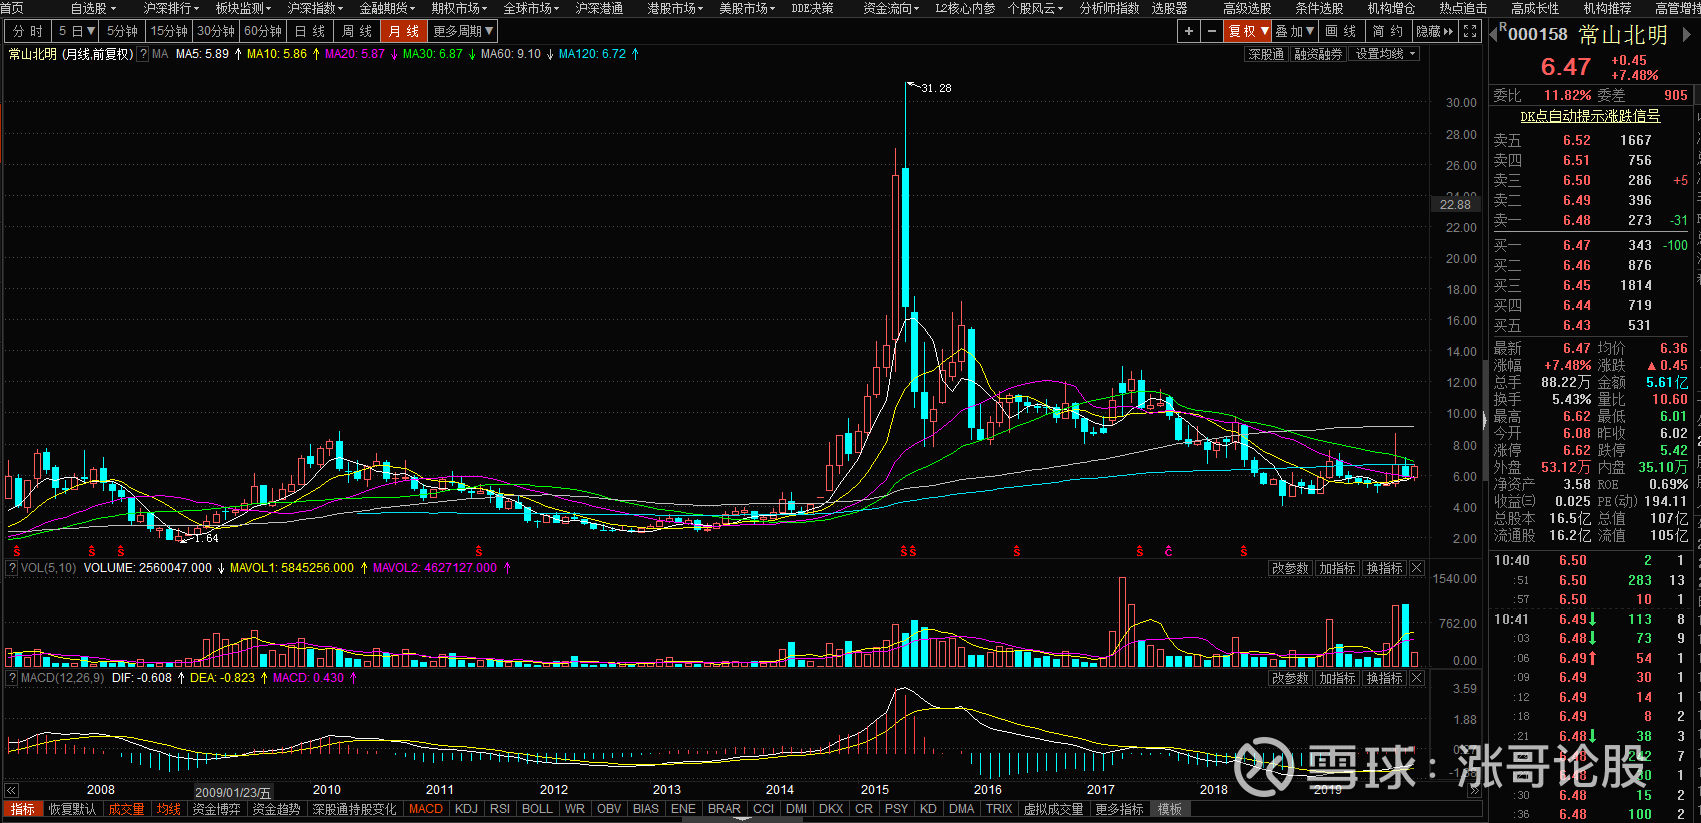This screenshot has width=1701, height=823.
Task: Open the 设置均线 dropdown
Action: 1385,54
